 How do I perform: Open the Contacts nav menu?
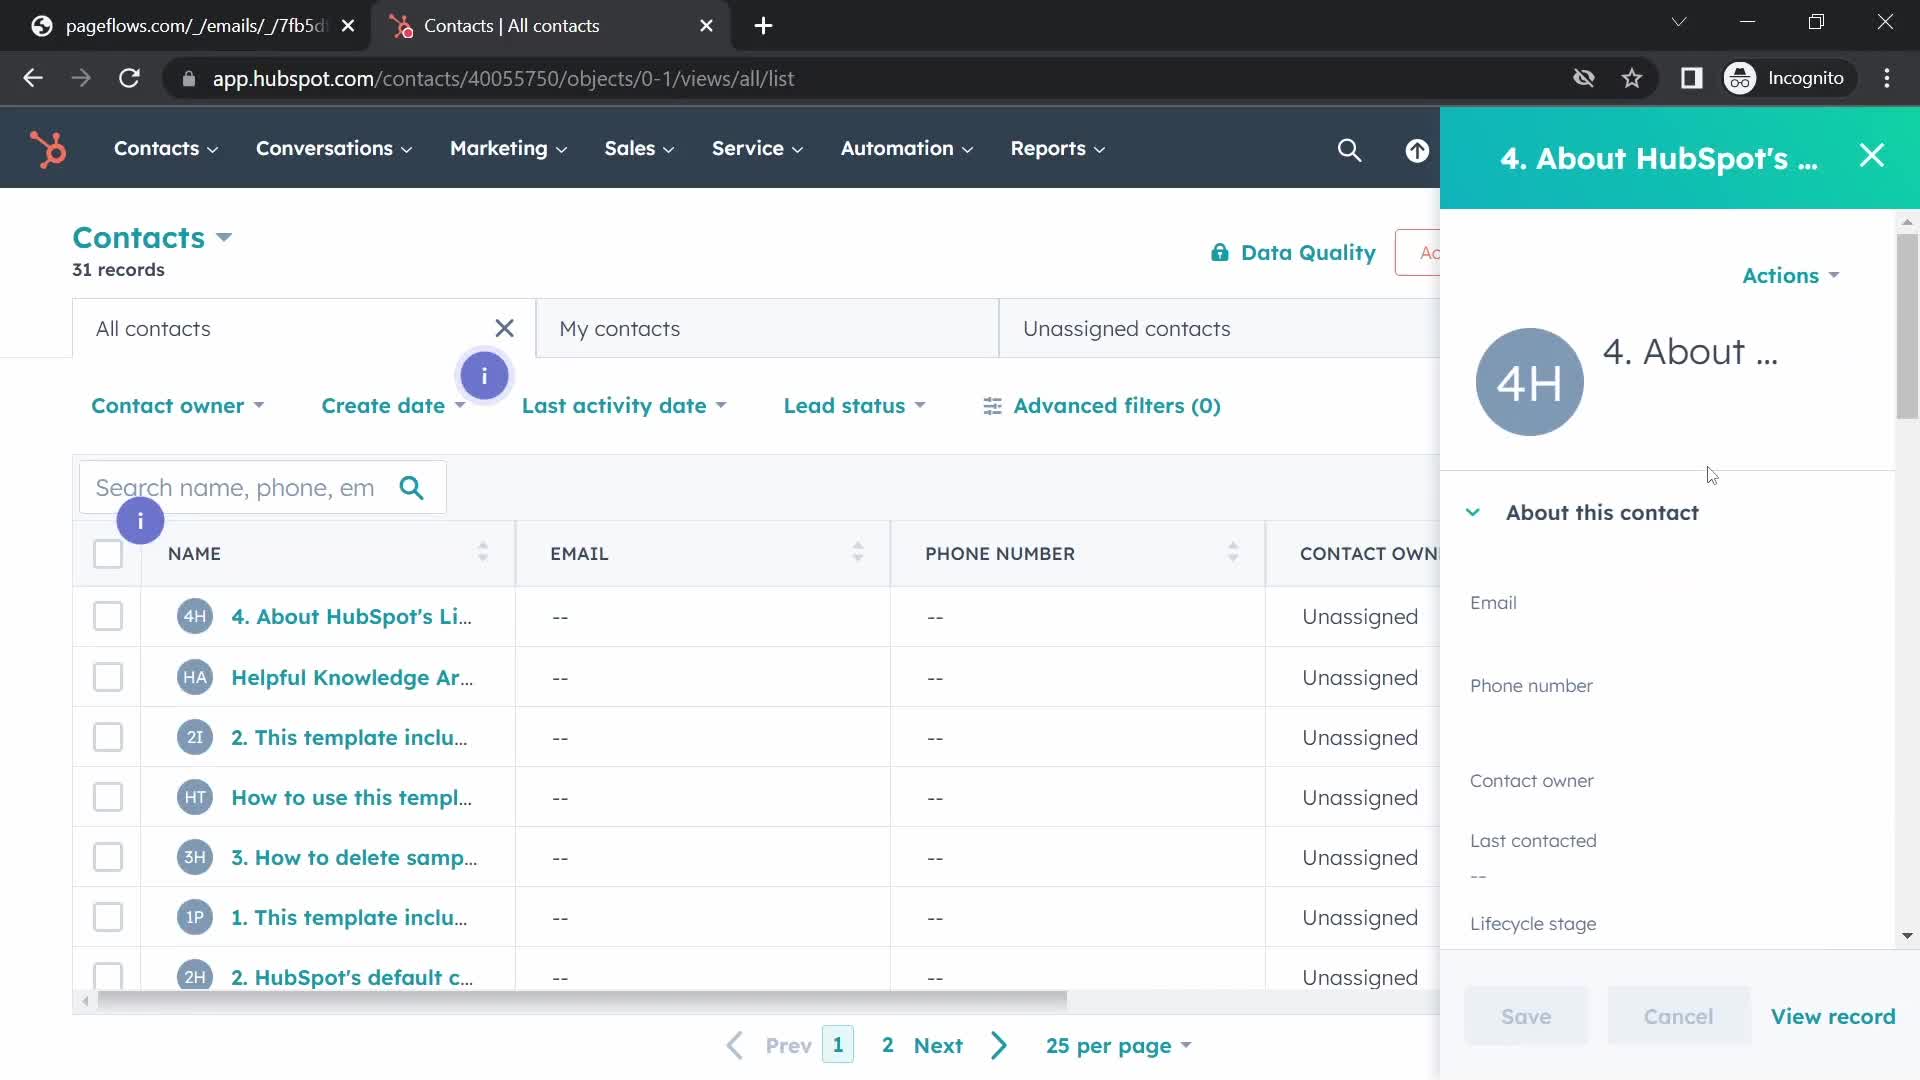point(166,149)
